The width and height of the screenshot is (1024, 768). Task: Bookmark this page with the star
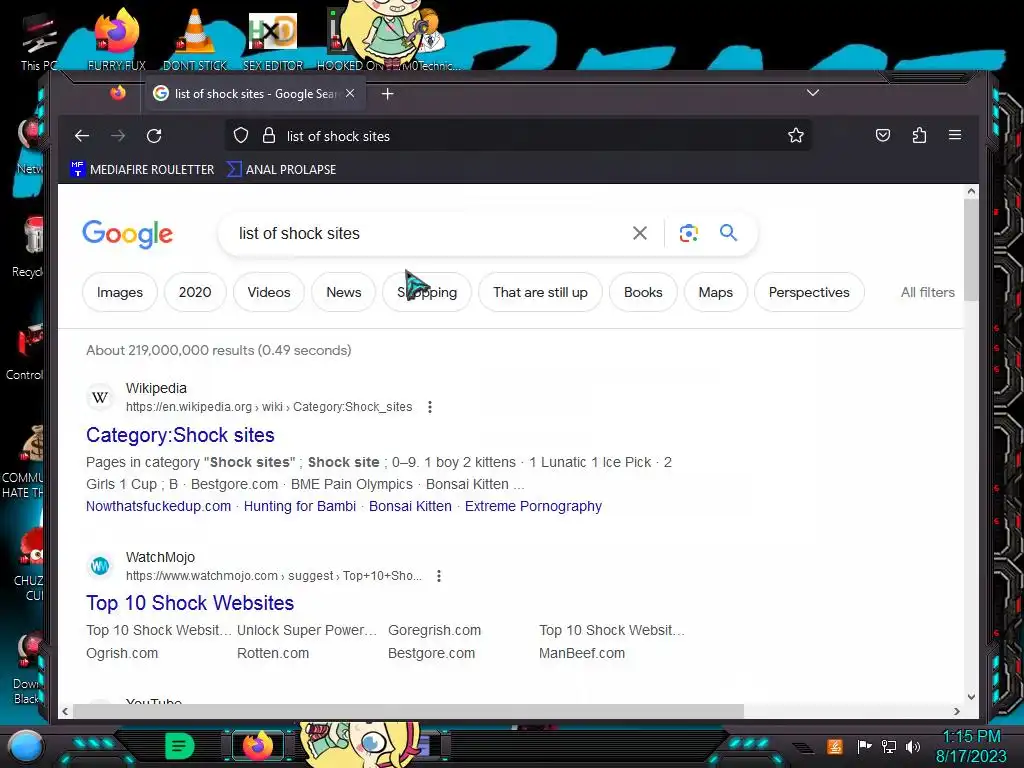tap(795, 136)
